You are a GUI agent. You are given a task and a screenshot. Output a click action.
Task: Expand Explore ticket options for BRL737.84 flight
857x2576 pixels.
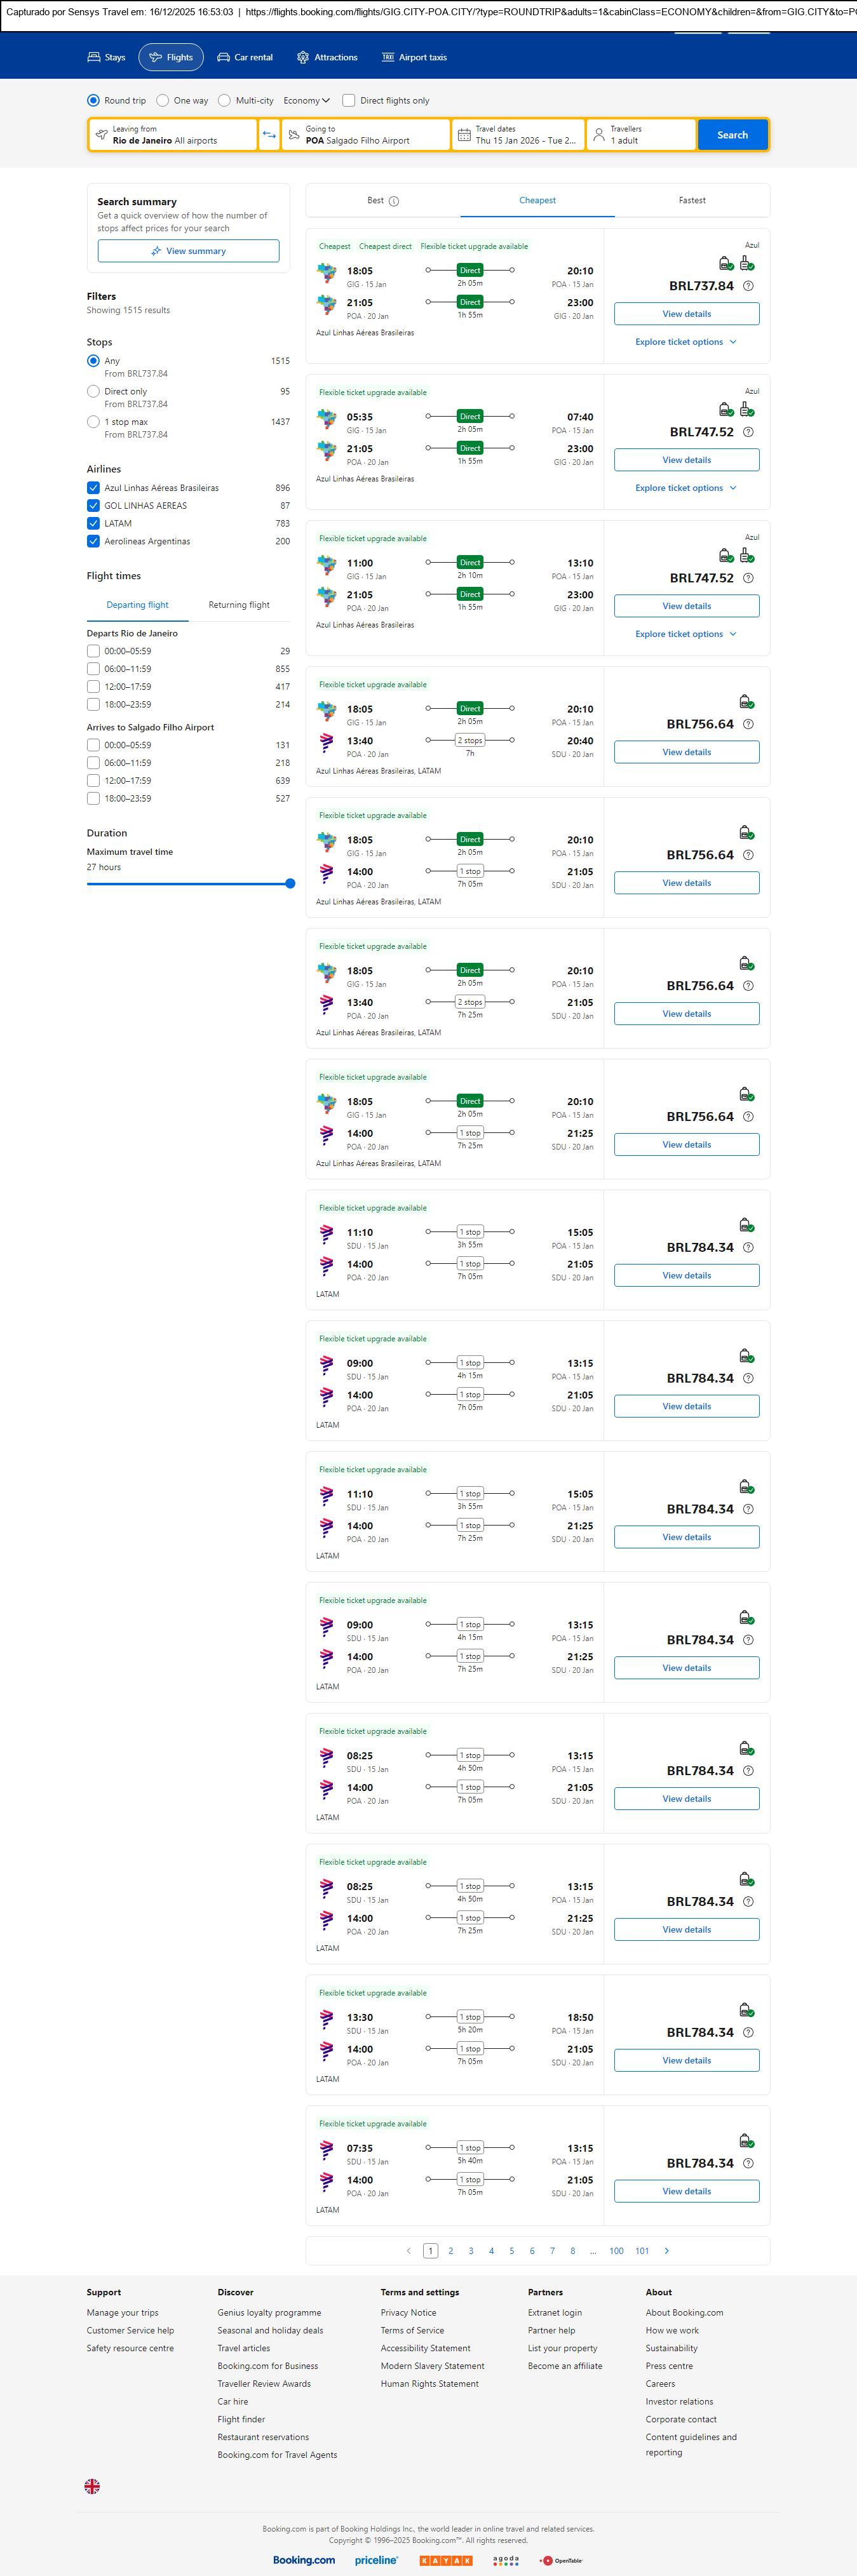pos(686,342)
